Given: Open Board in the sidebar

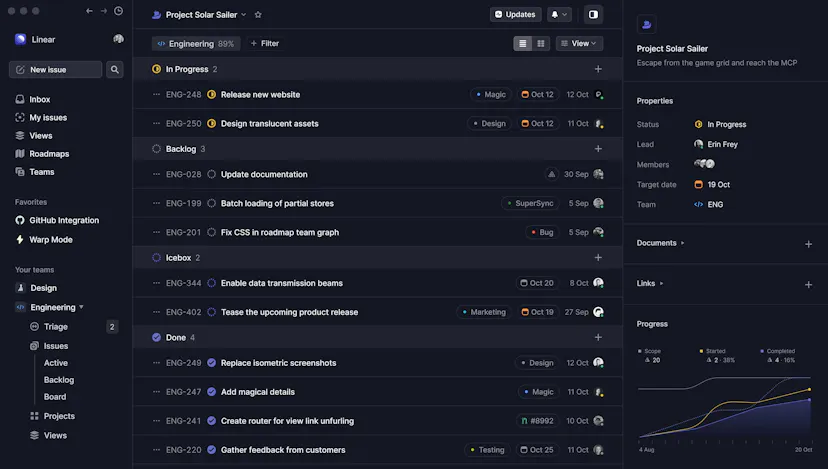Looking at the screenshot, I should coord(55,397).
